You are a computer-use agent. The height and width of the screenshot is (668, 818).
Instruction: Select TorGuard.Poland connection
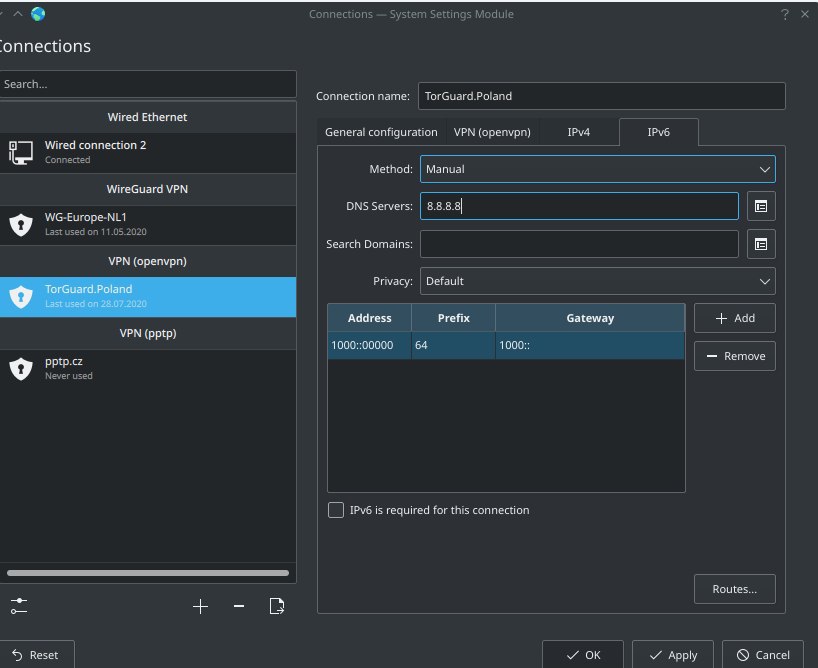(x=148, y=297)
